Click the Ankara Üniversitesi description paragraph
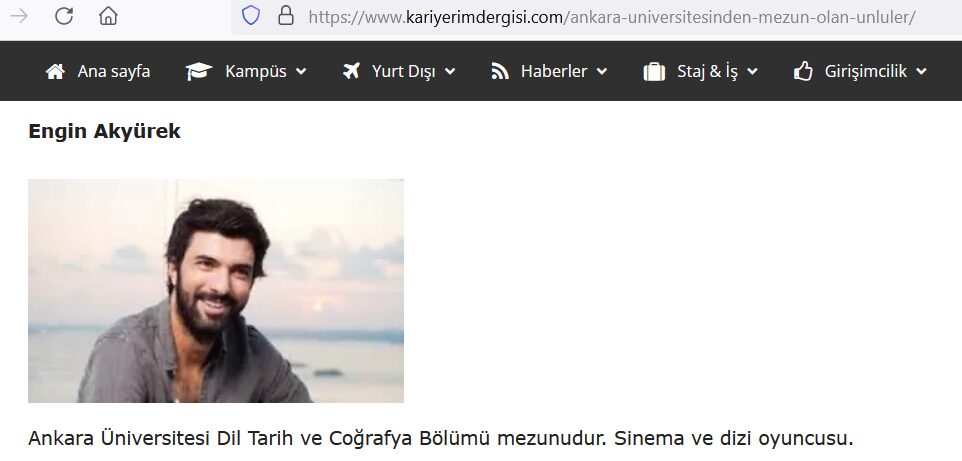Viewport: 962px width, 461px height. [x=441, y=439]
